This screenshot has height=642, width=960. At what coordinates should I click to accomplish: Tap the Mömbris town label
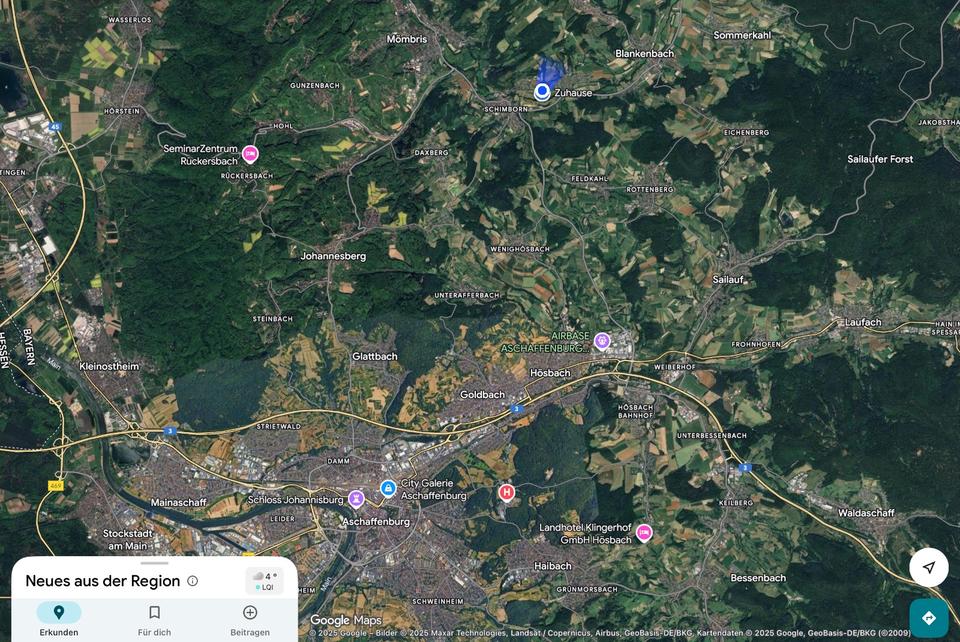tap(407, 39)
